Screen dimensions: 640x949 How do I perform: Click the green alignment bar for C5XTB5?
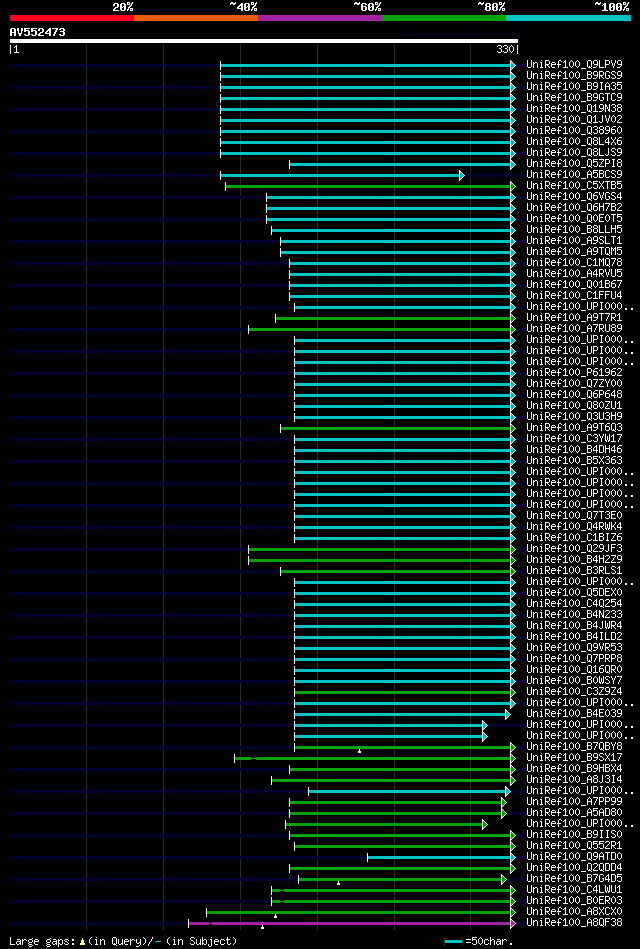click(x=369, y=186)
